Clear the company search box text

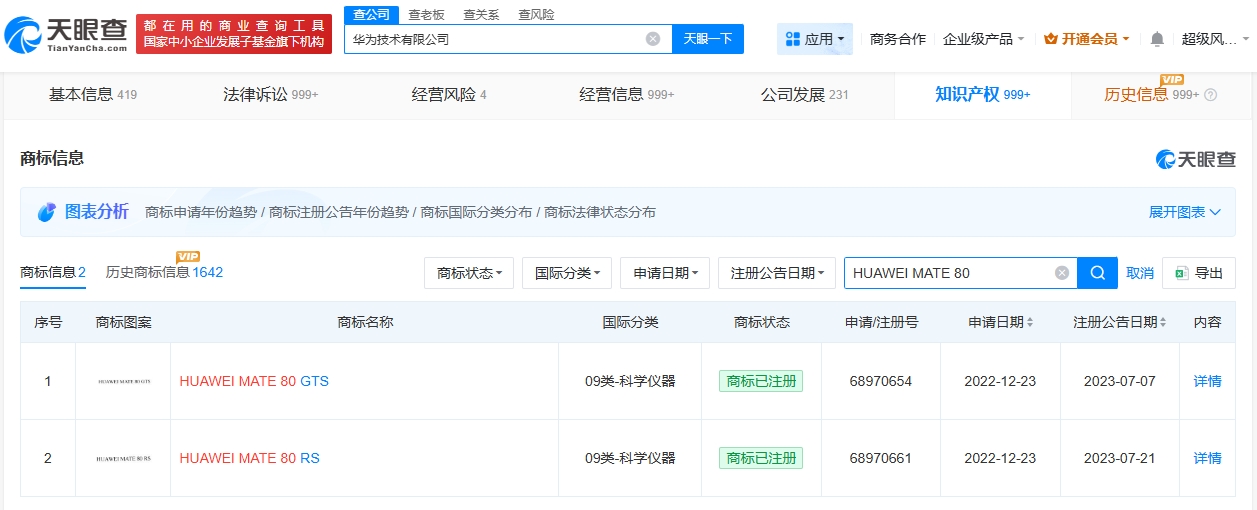click(653, 39)
